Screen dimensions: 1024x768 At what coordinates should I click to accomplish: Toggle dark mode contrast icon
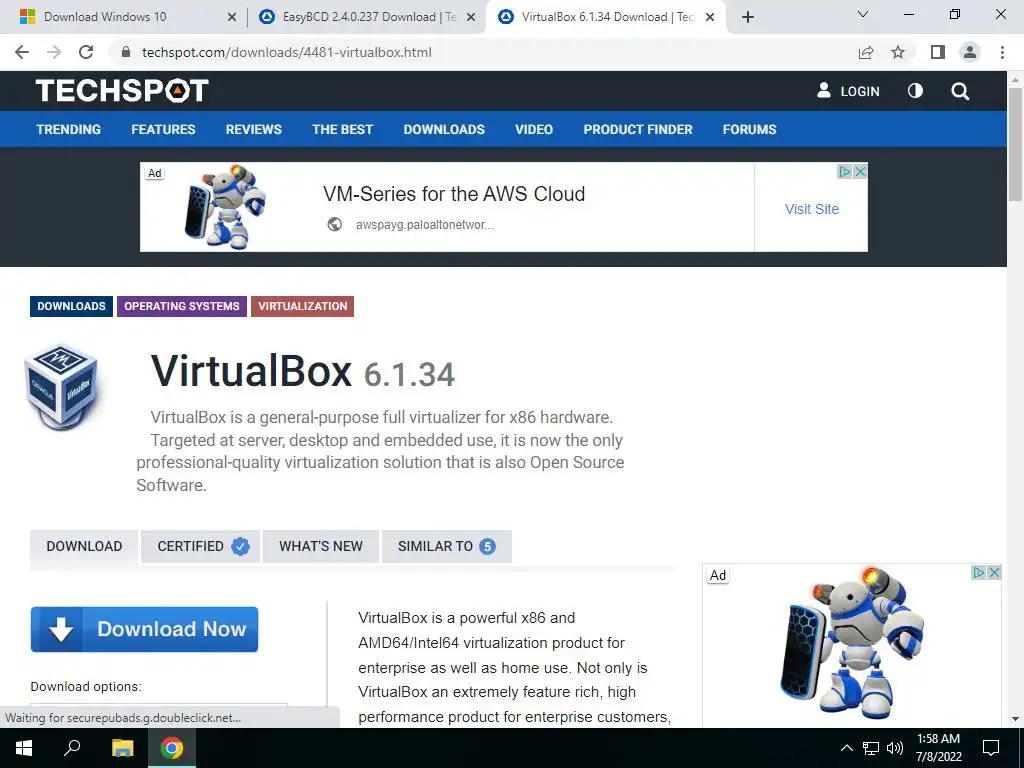(916, 91)
